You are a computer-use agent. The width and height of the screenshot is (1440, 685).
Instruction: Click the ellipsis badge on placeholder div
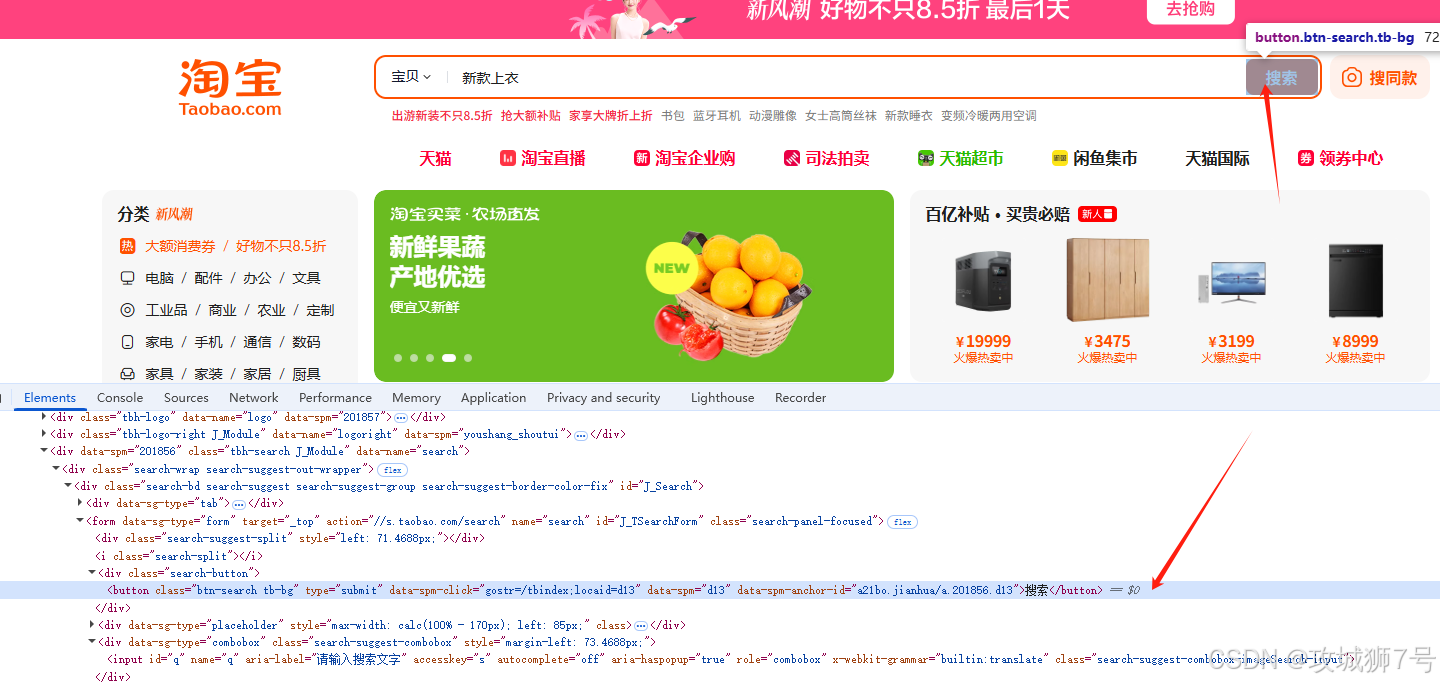tap(641, 626)
